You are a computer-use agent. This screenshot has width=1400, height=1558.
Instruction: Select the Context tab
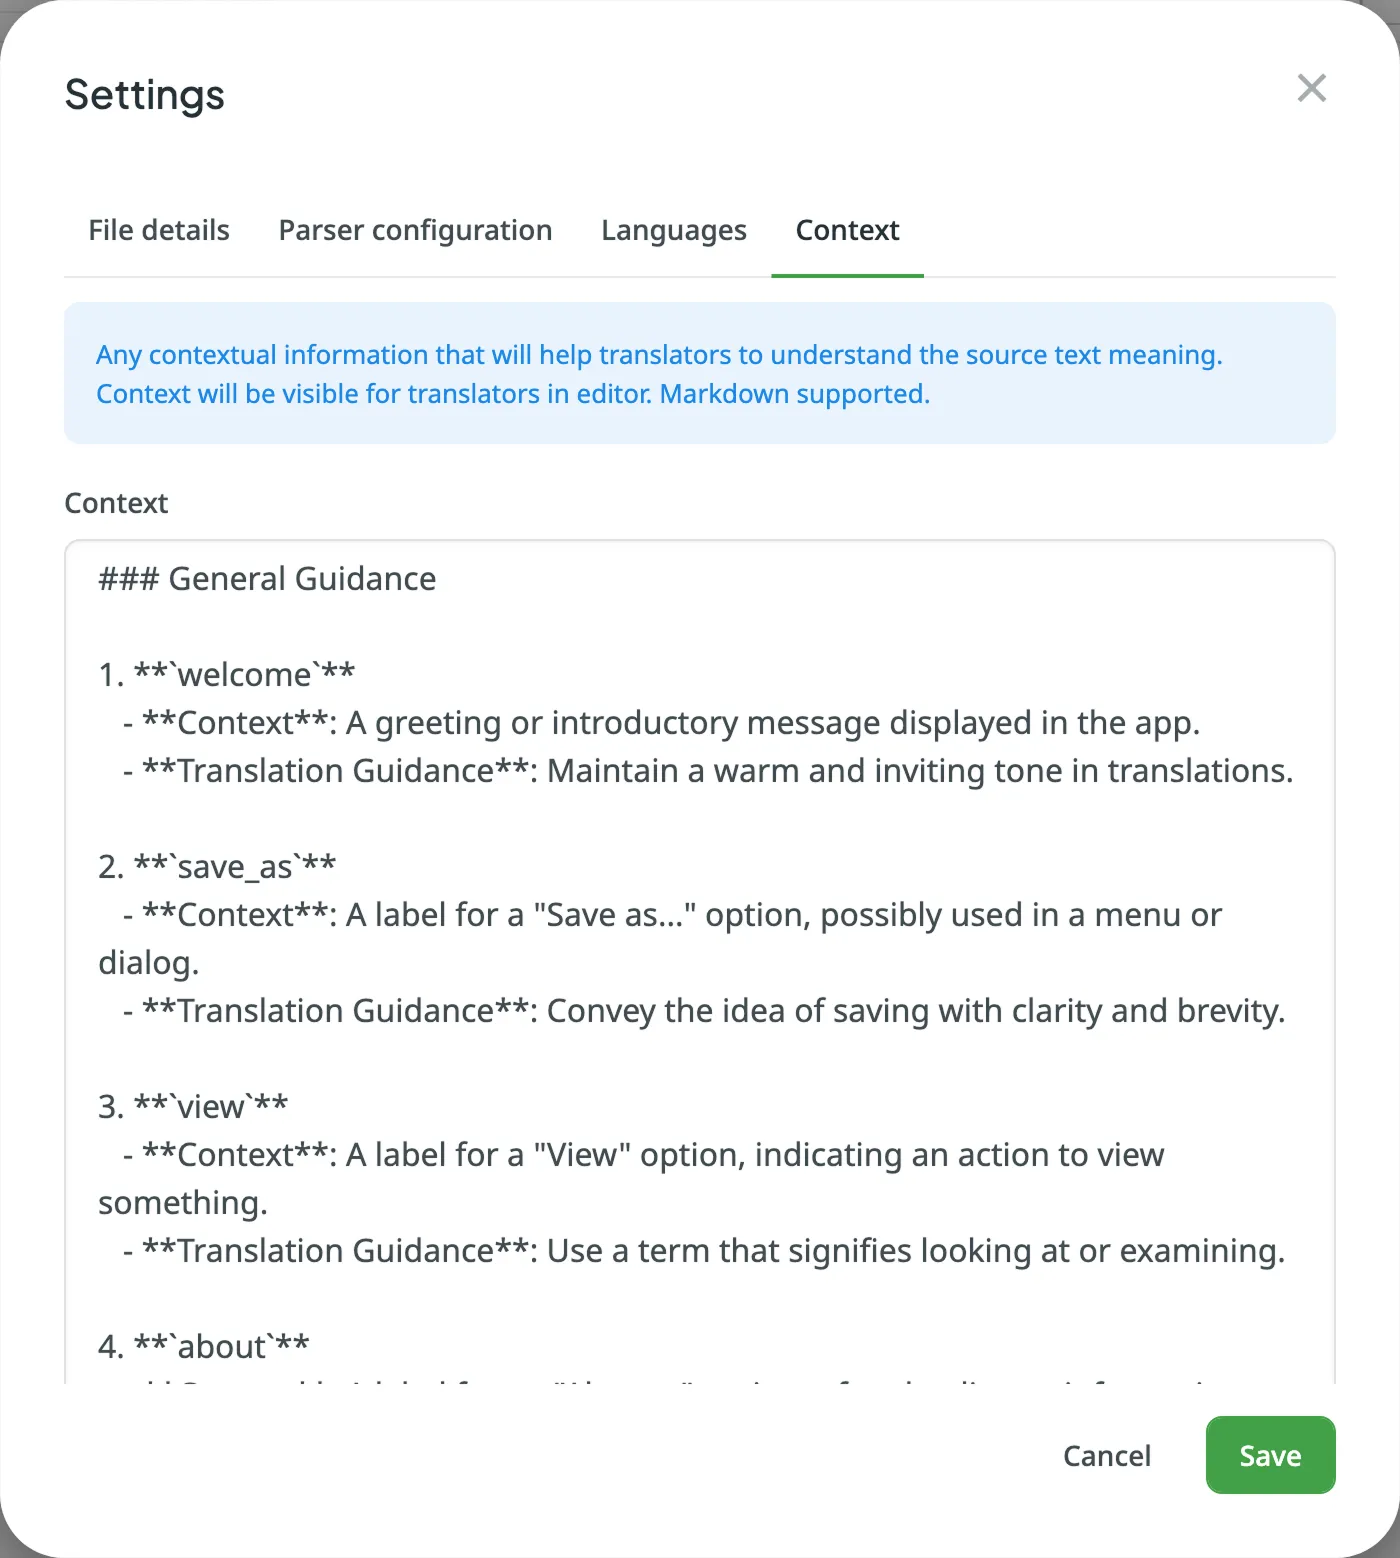(x=846, y=230)
